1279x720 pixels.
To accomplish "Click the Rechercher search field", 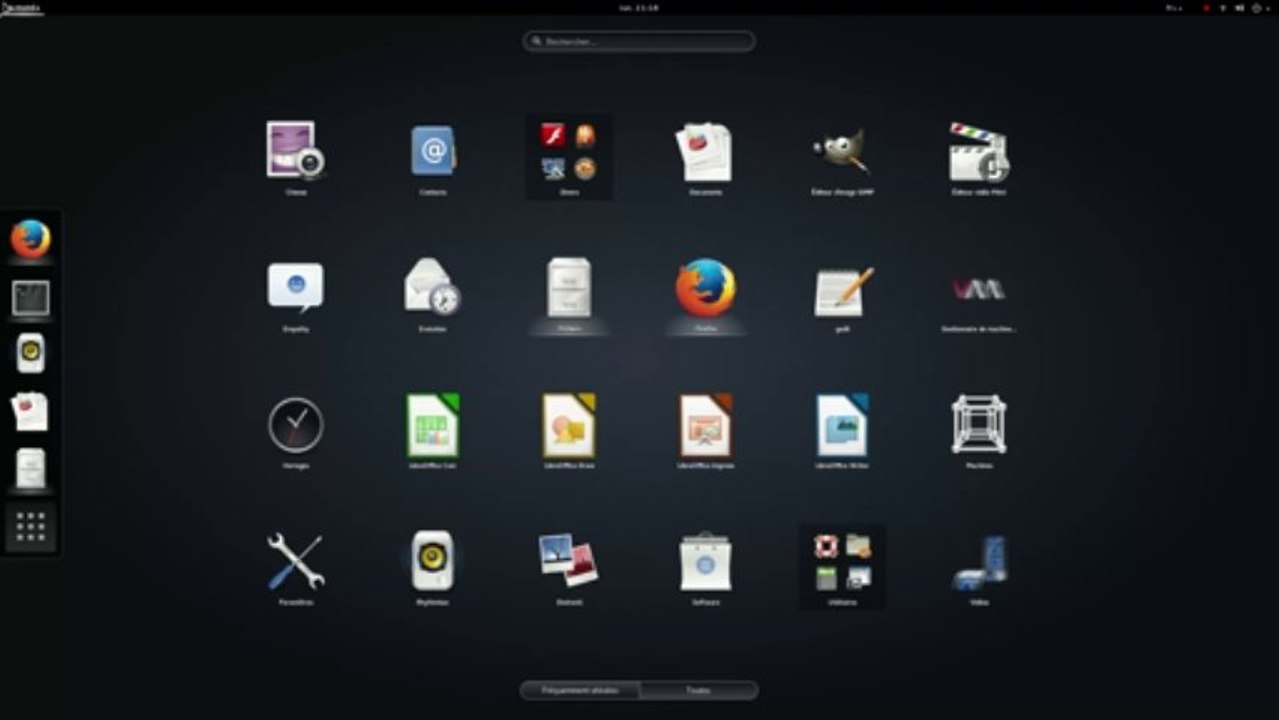I will (639, 42).
